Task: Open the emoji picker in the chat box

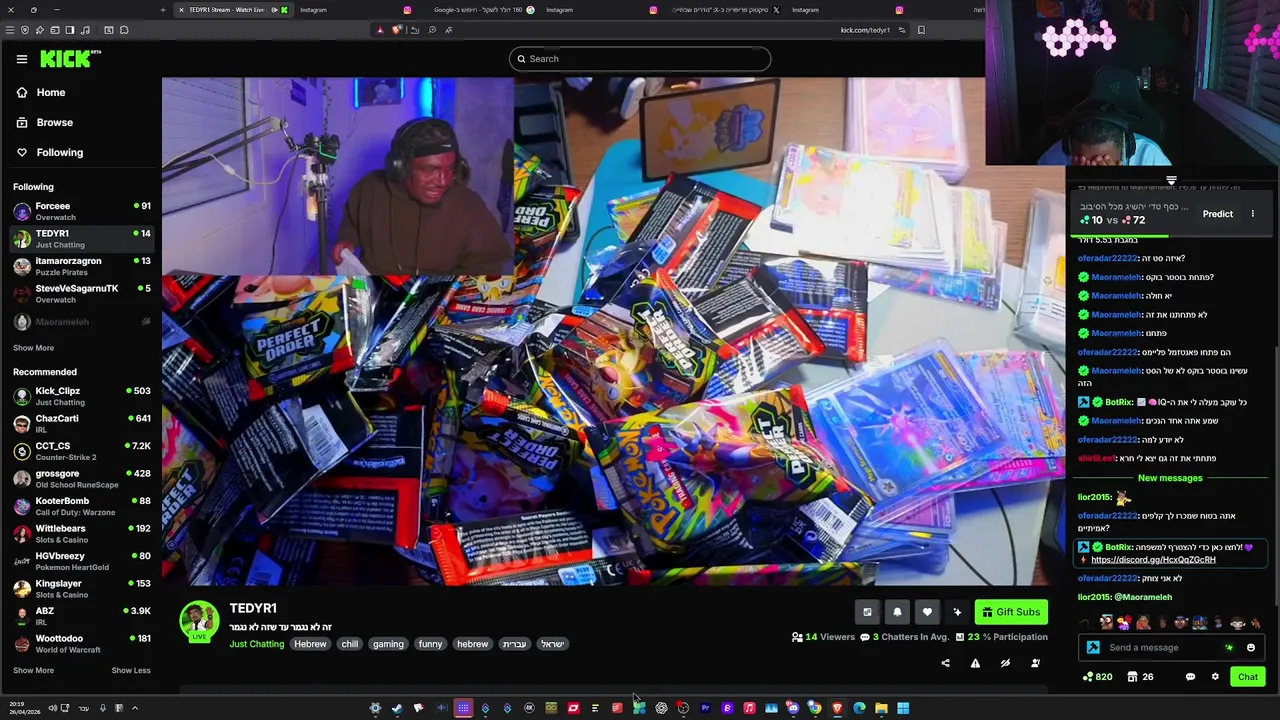Action: [1250, 648]
